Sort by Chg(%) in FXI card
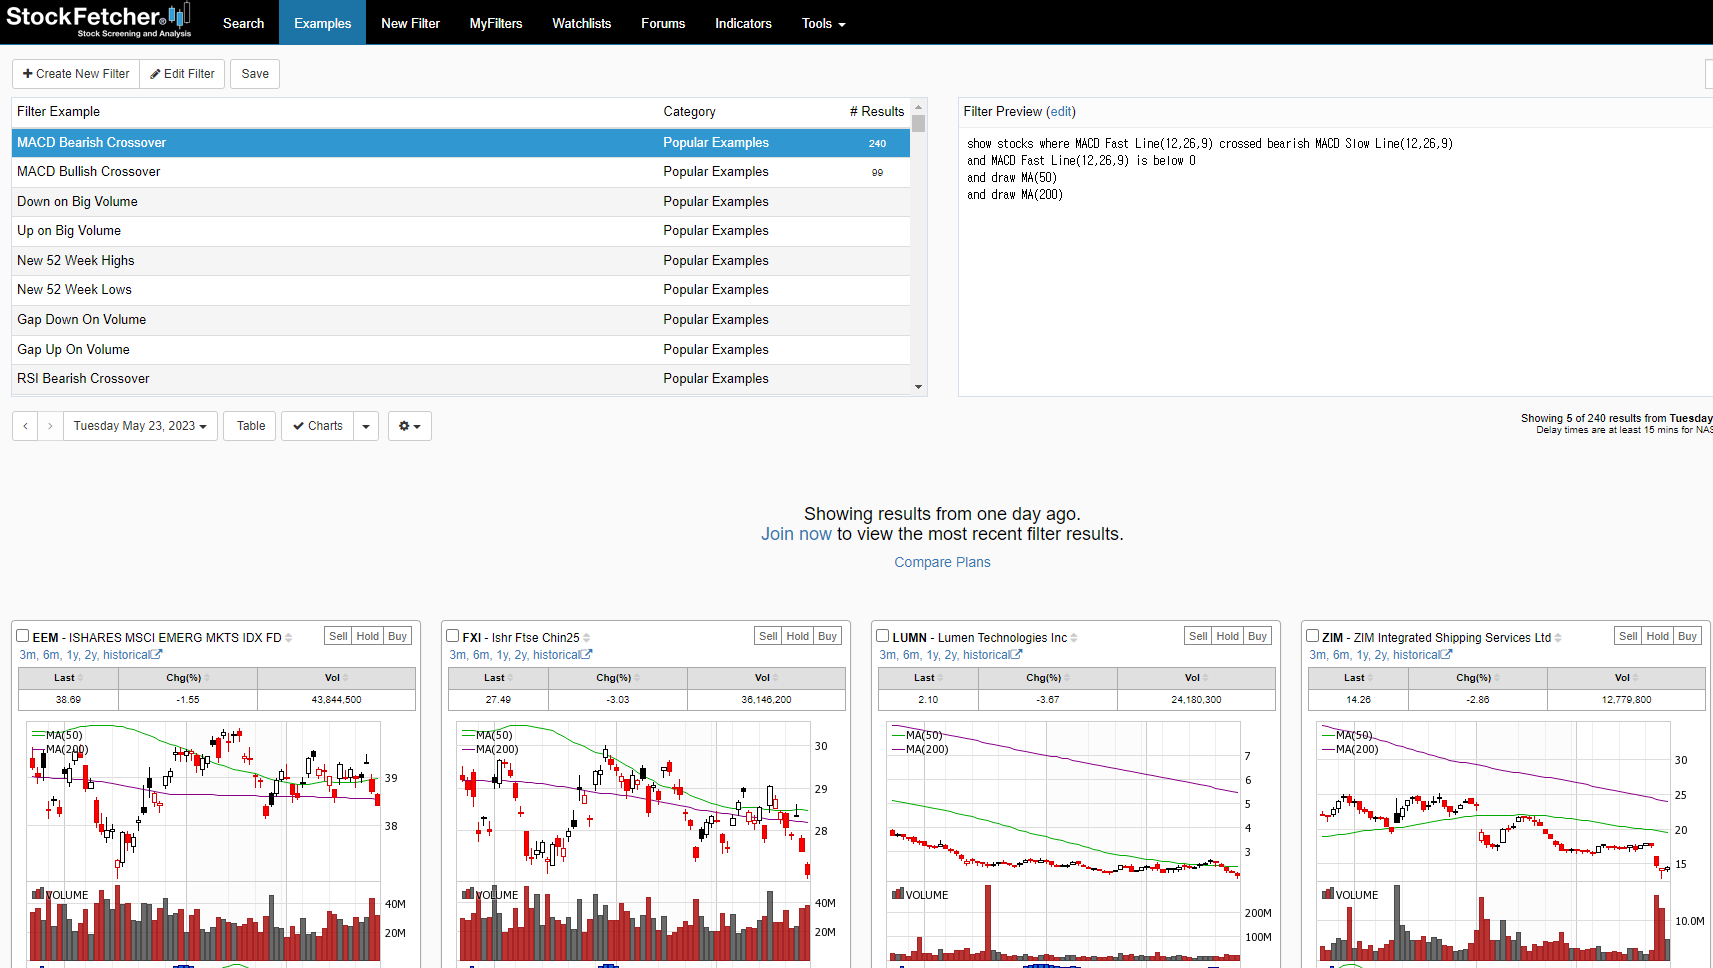 pyautogui.click(x=618, y=678)
